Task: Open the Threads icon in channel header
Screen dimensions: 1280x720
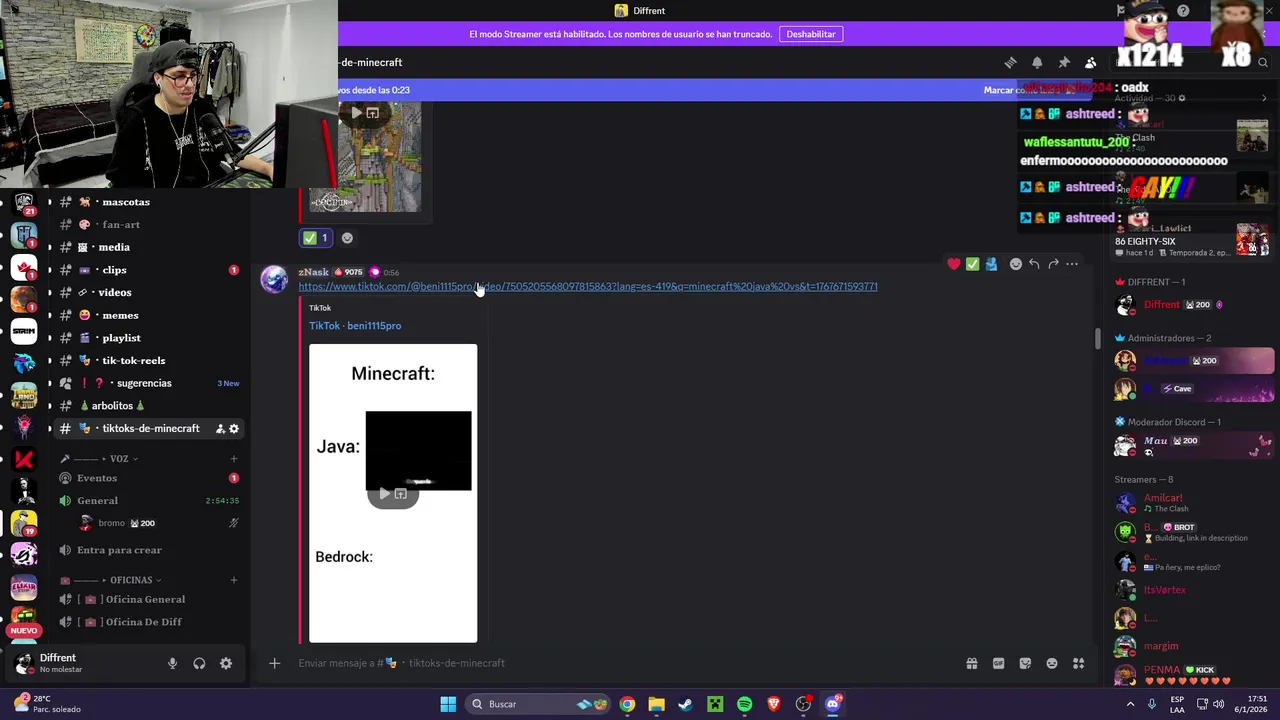Action: 1010,63
